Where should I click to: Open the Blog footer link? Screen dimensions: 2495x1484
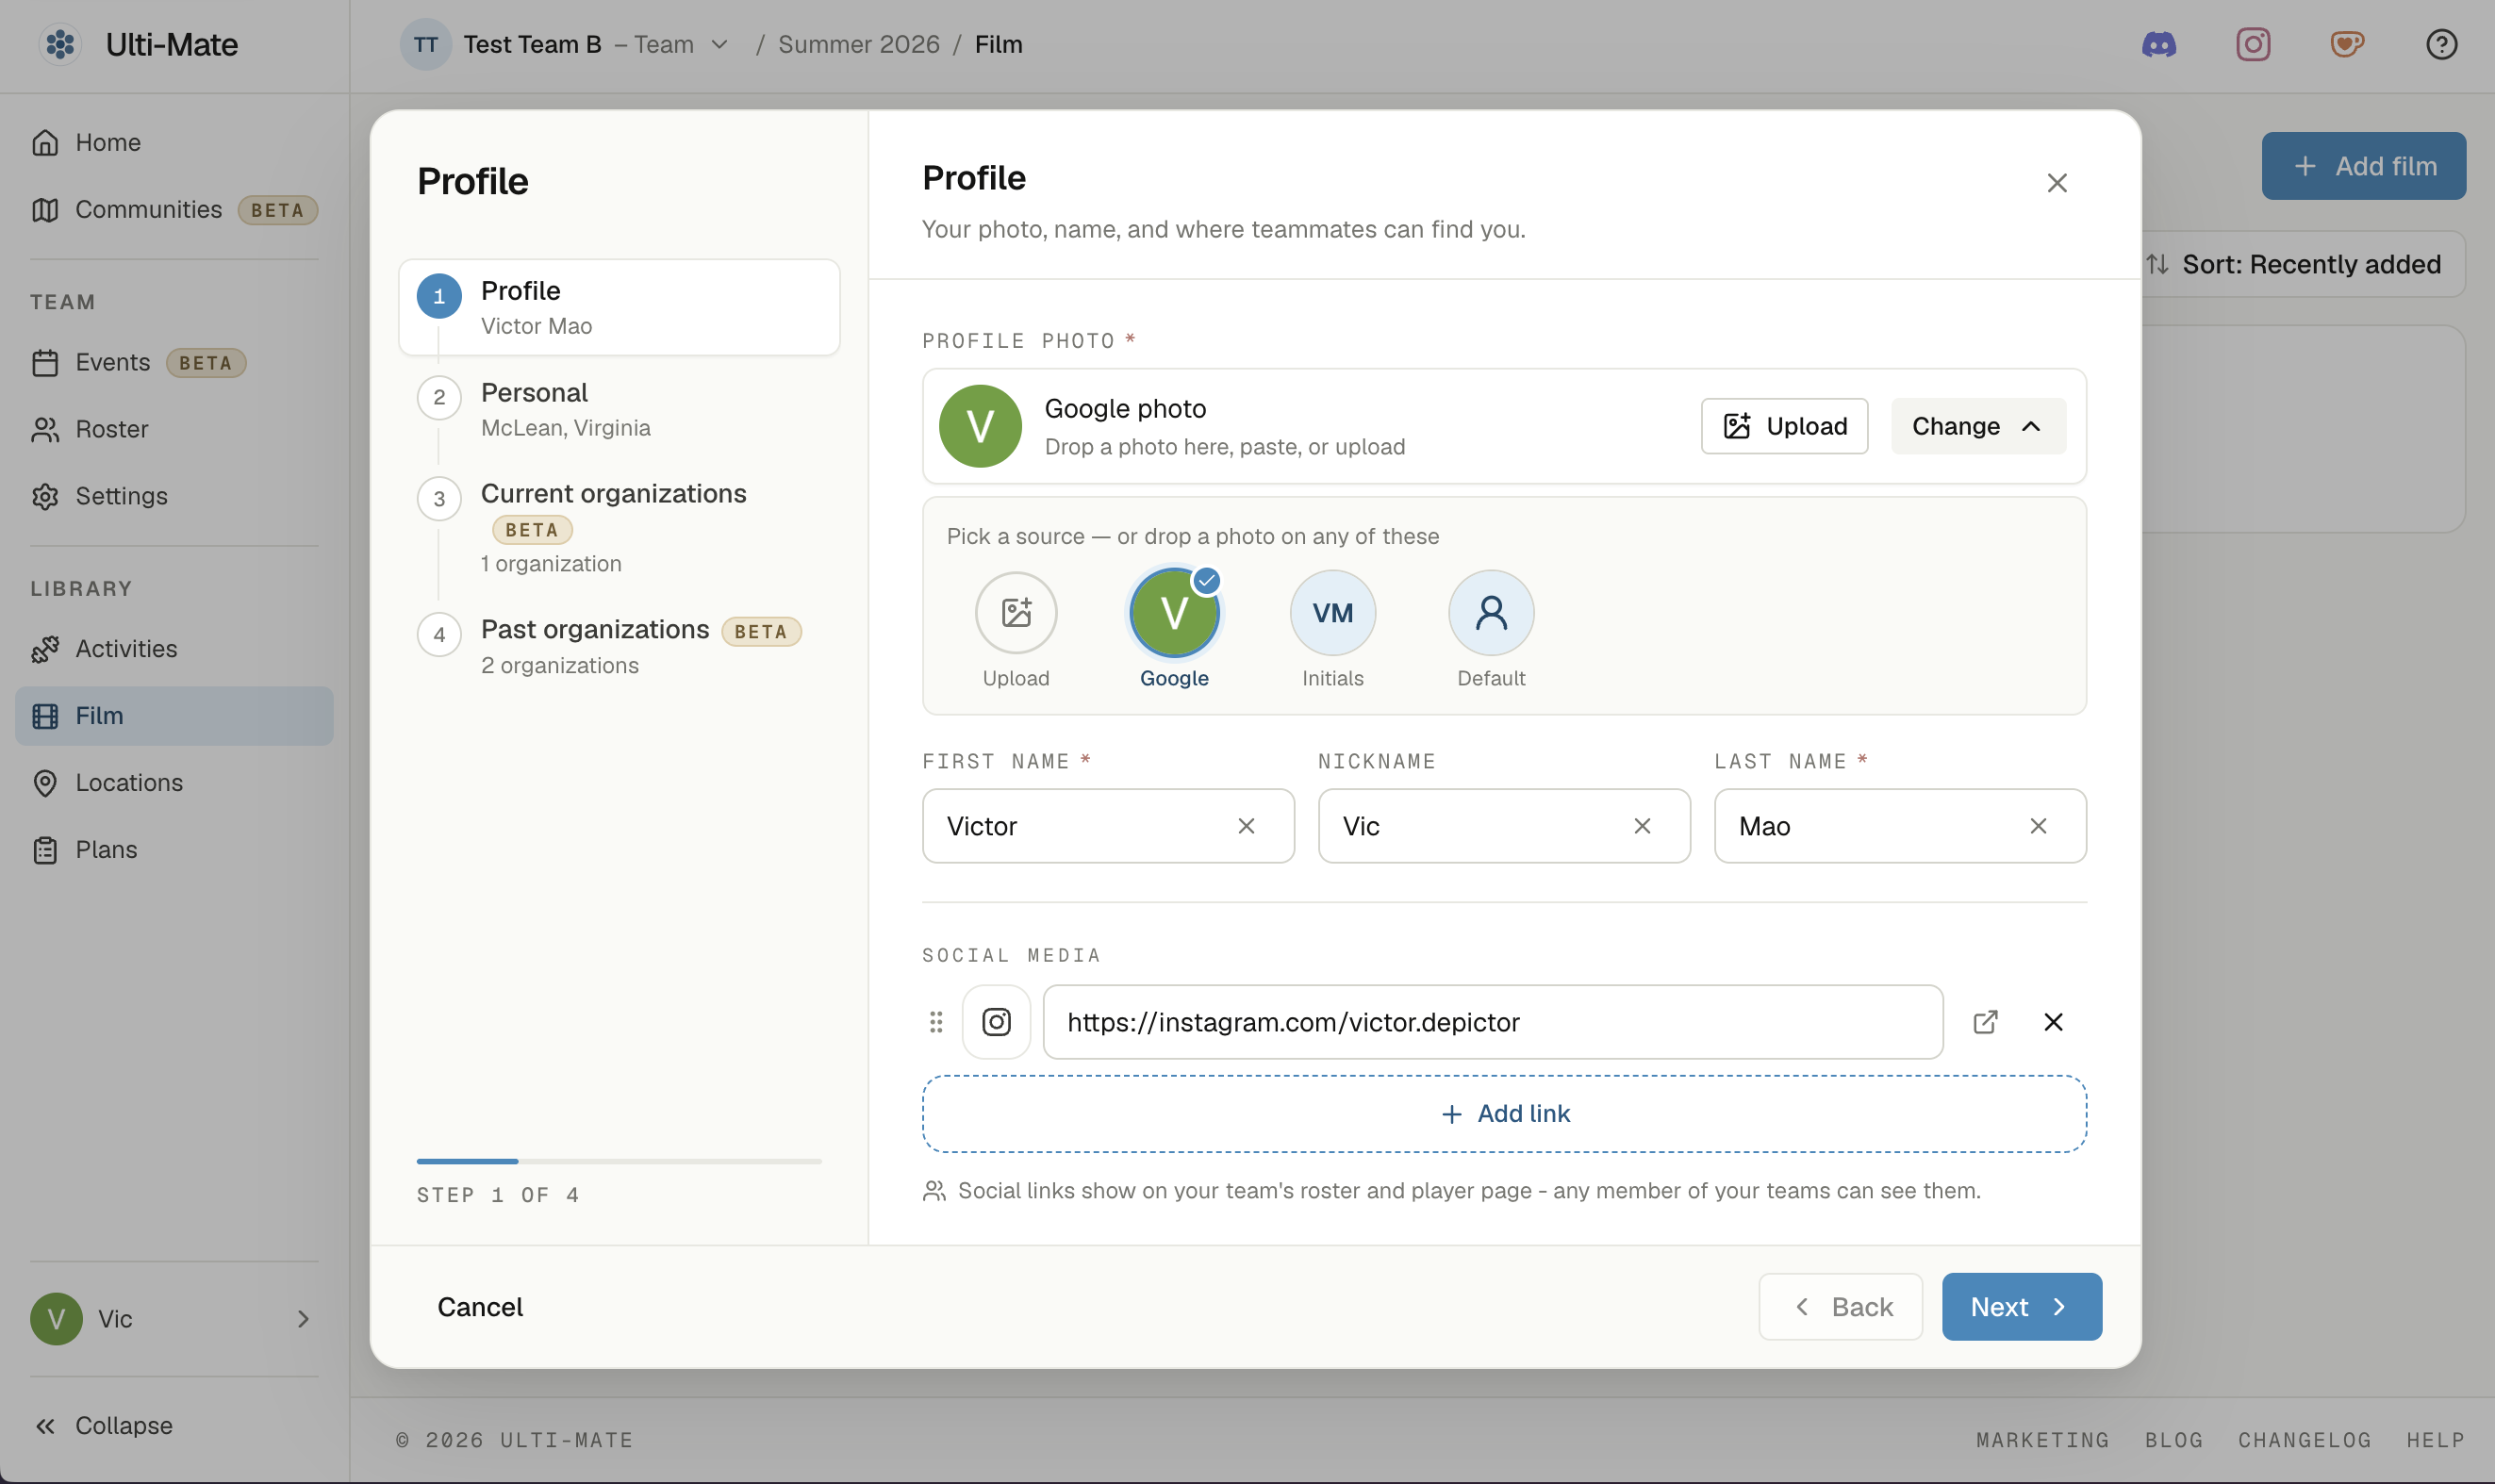[x=2174, y=1440]
